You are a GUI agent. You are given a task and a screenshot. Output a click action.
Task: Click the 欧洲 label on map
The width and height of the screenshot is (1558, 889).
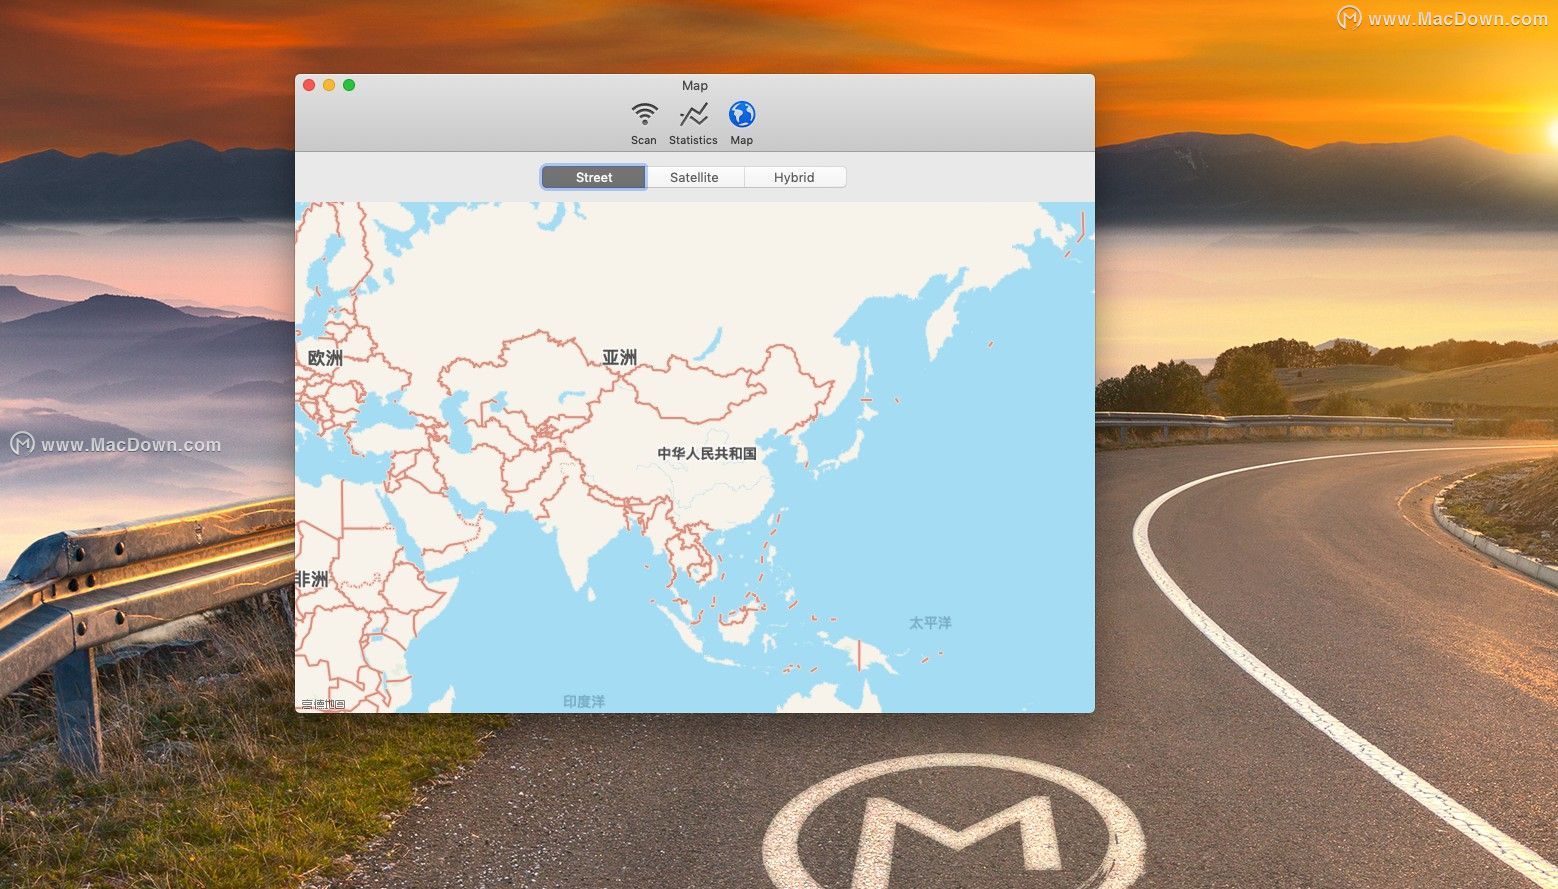pos(325,358)
